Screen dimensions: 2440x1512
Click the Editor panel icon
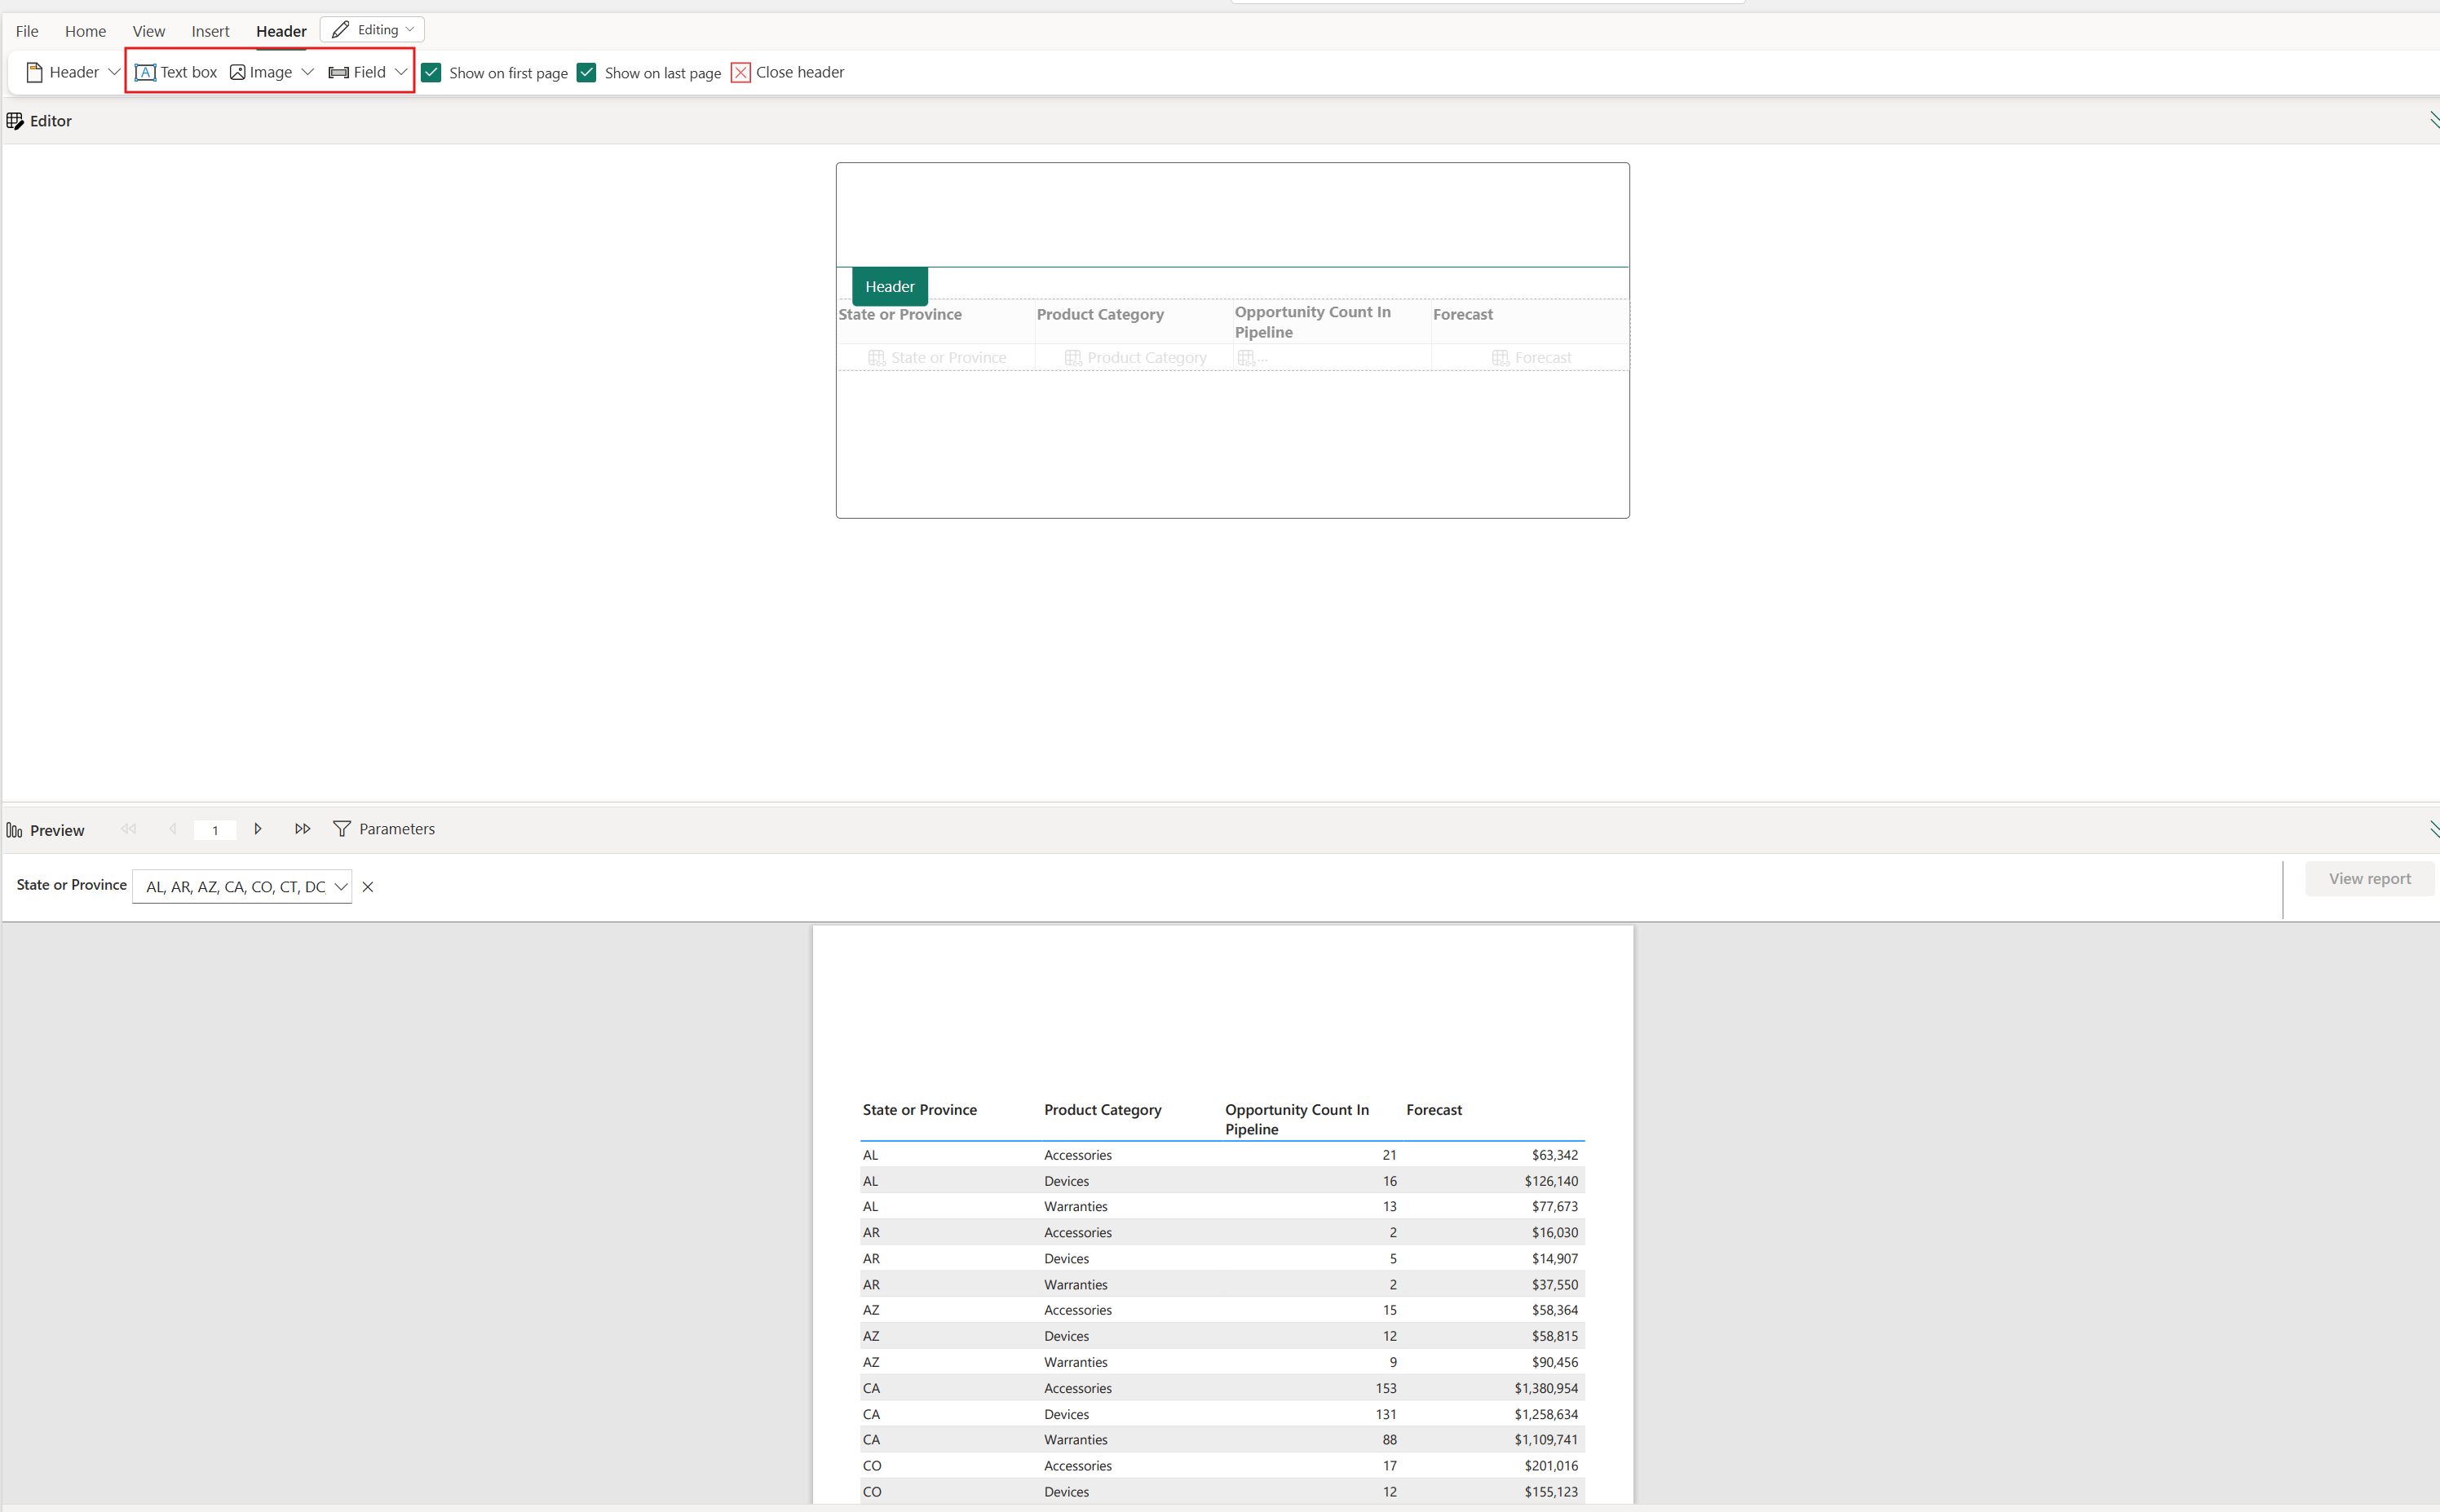[x=15, y=120]
